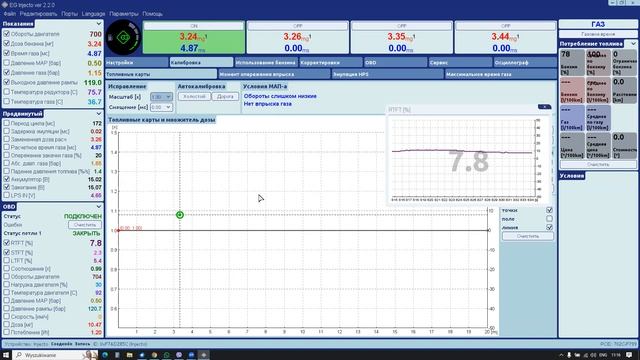This screenshot has height=360, width=640.
Task: Toggle the RTFT [%] checkbox in OBD
Action: pyautogui.click(x=7, y=242)
